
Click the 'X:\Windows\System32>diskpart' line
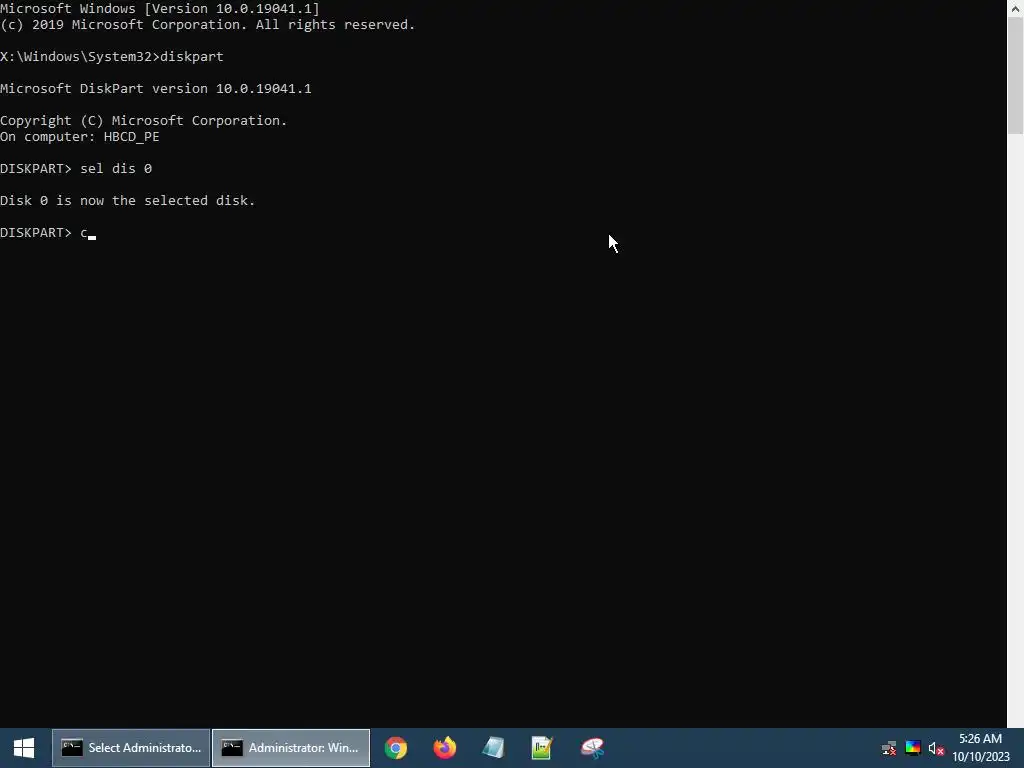tap(112, 56)
